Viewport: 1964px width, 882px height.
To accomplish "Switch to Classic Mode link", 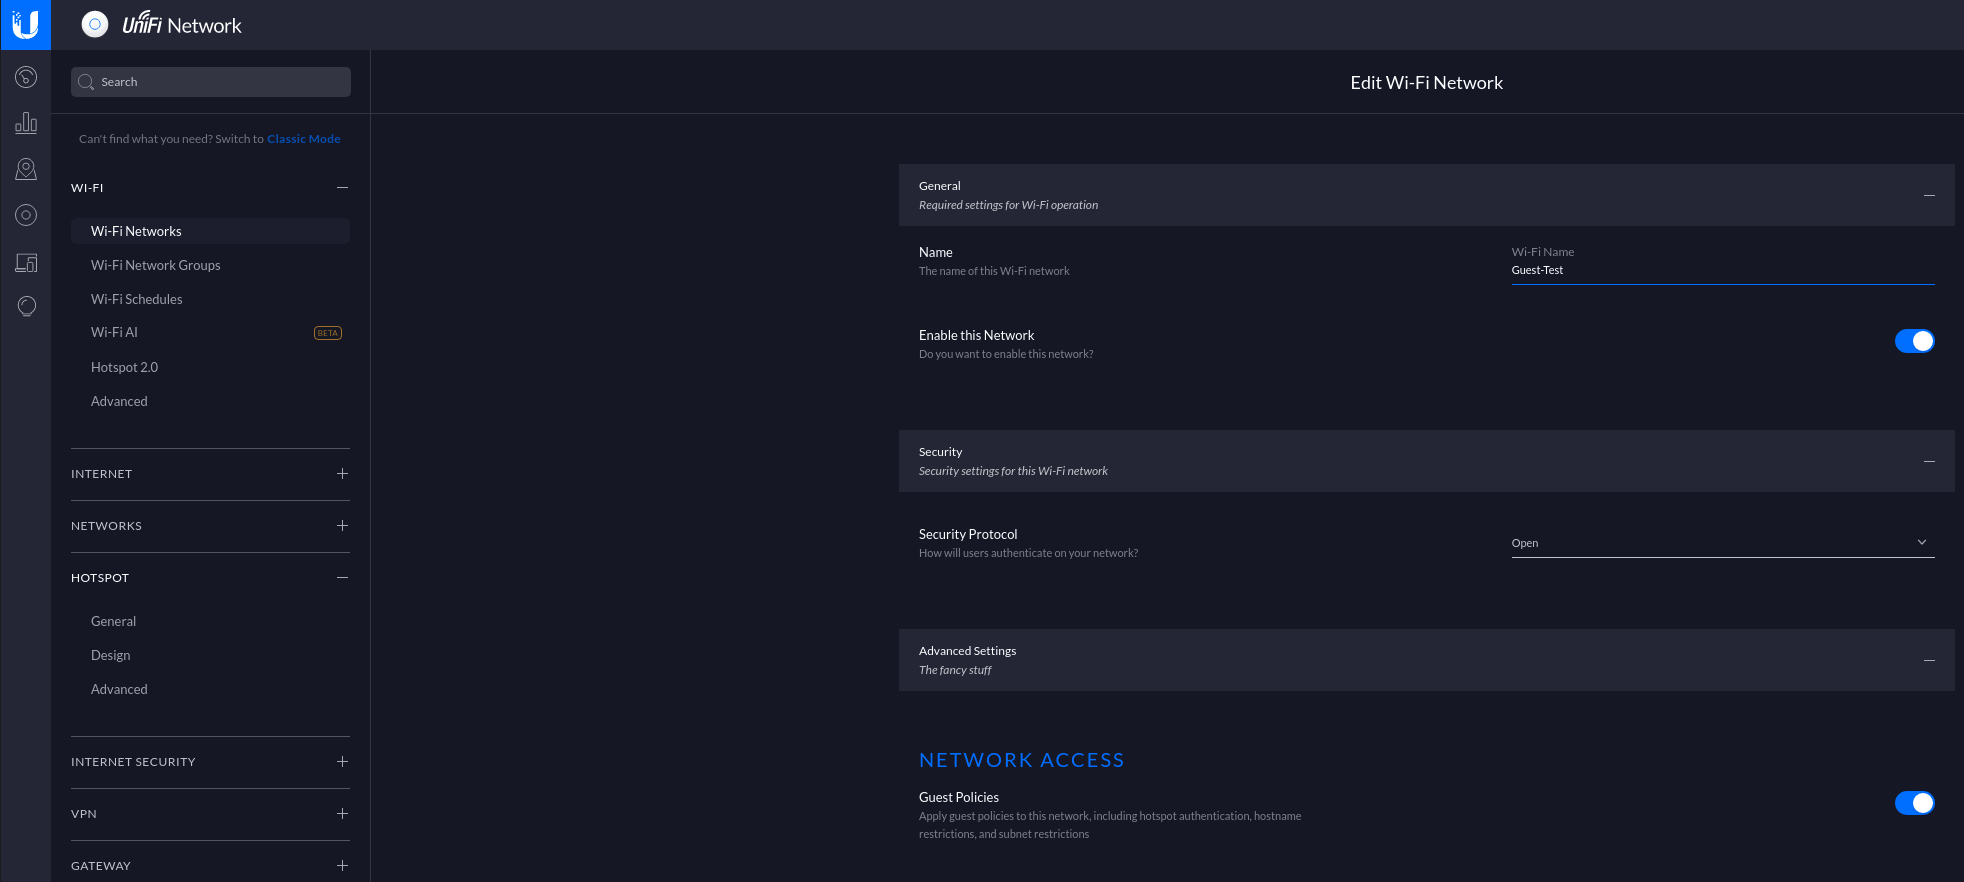I will (303, 139).
